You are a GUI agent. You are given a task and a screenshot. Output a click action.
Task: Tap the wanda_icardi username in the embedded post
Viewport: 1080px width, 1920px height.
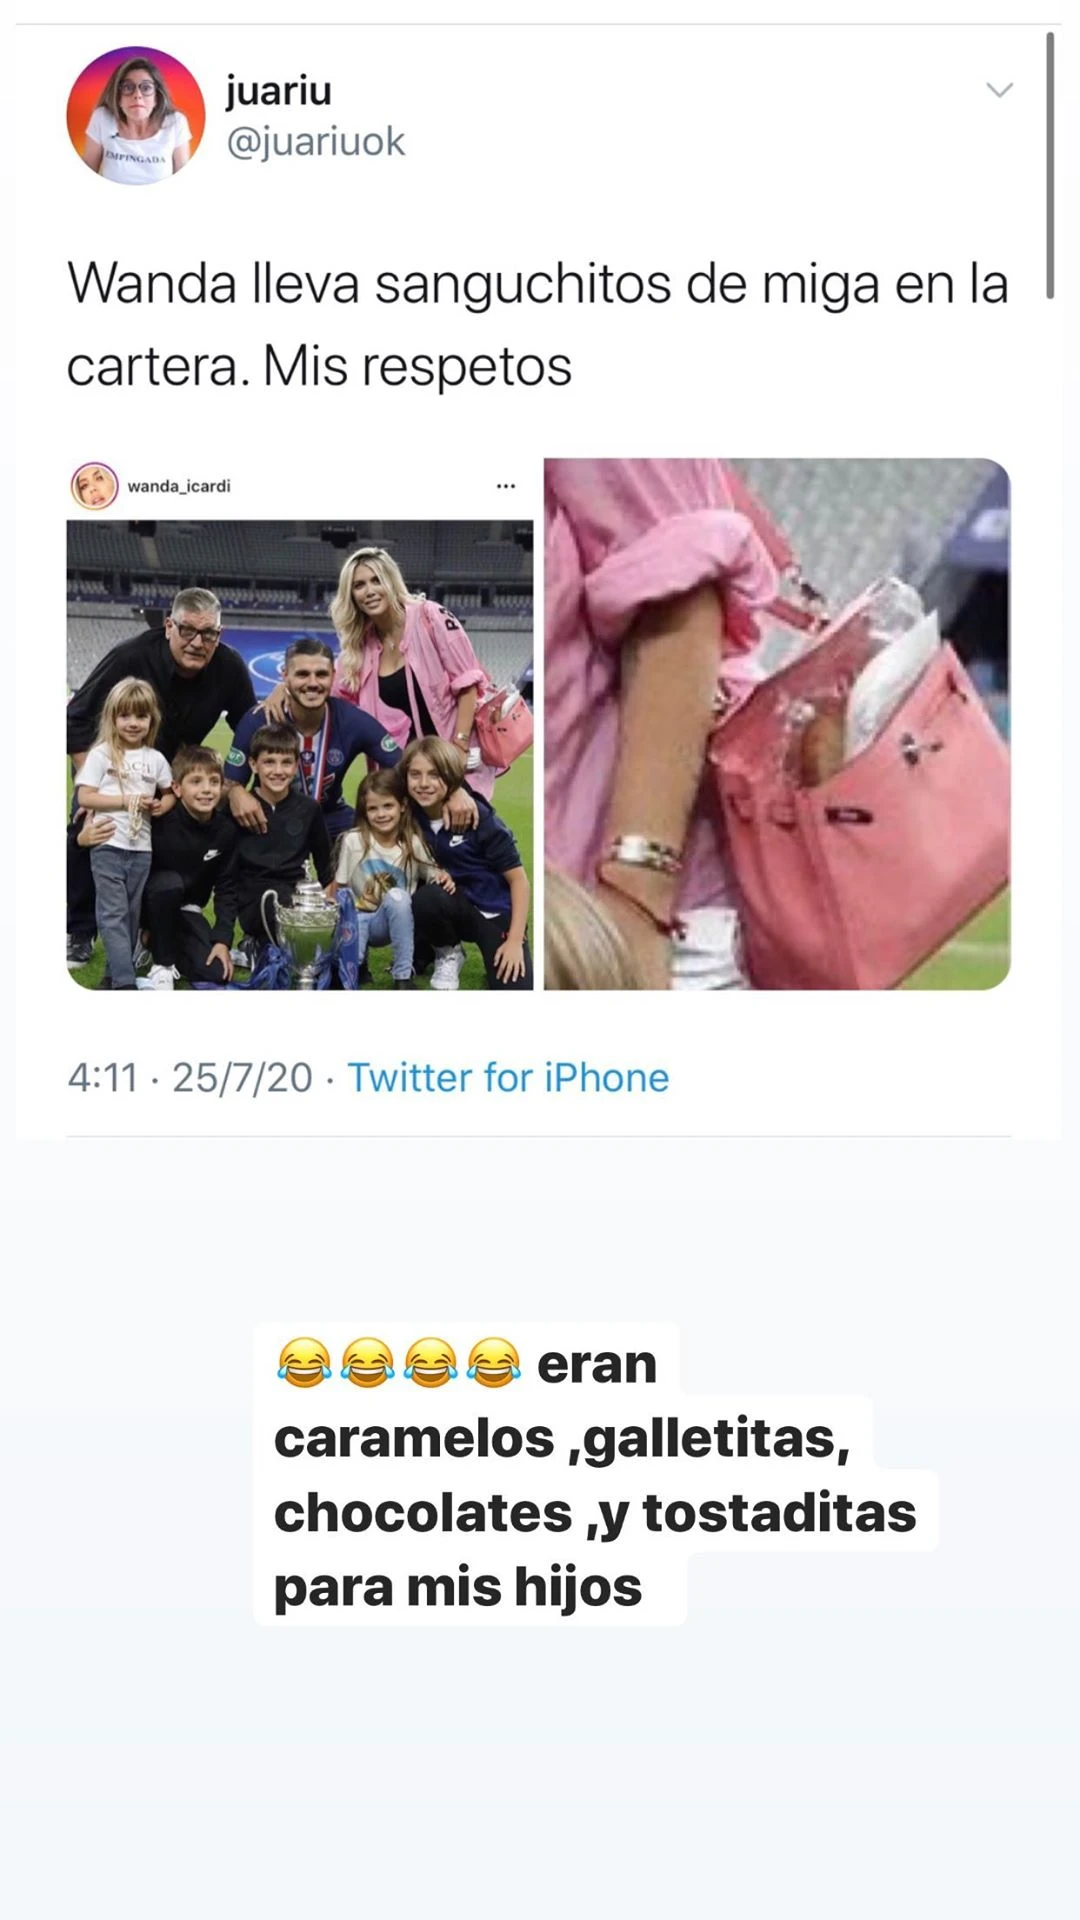tap(179, 486)
